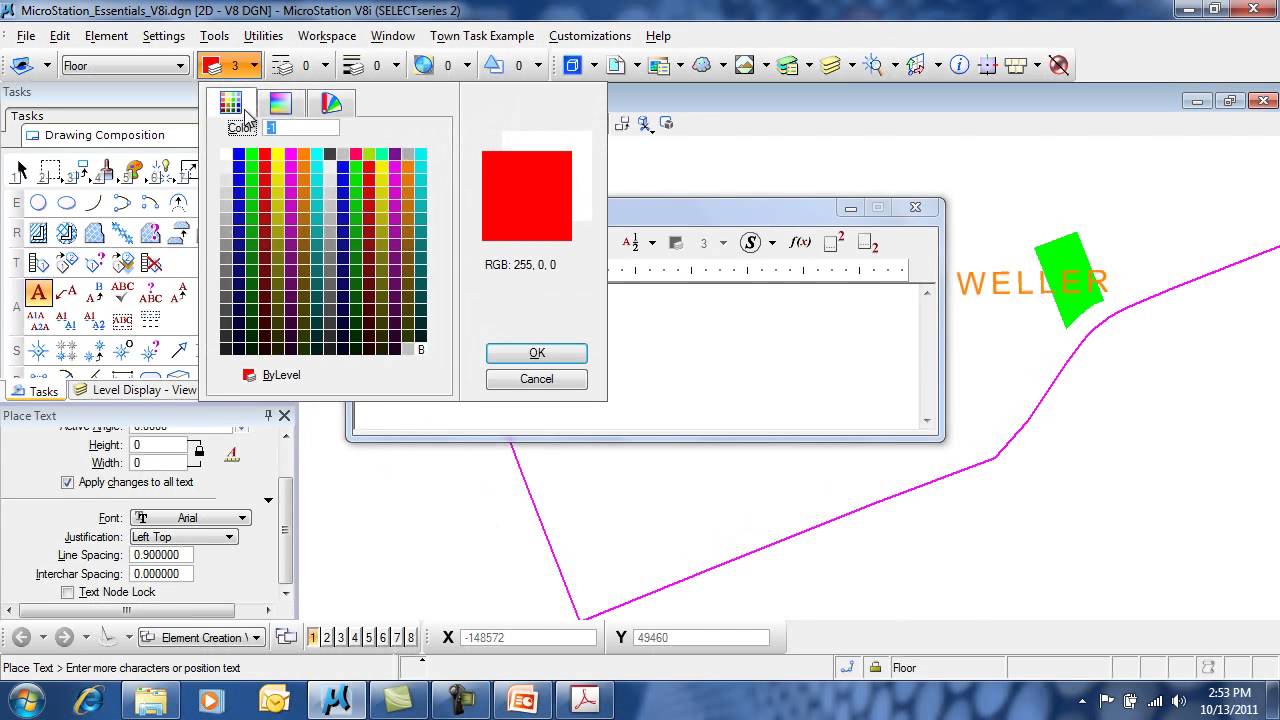
Task: Choose the ByLevel color option
Action: click(x=272, y=375)
